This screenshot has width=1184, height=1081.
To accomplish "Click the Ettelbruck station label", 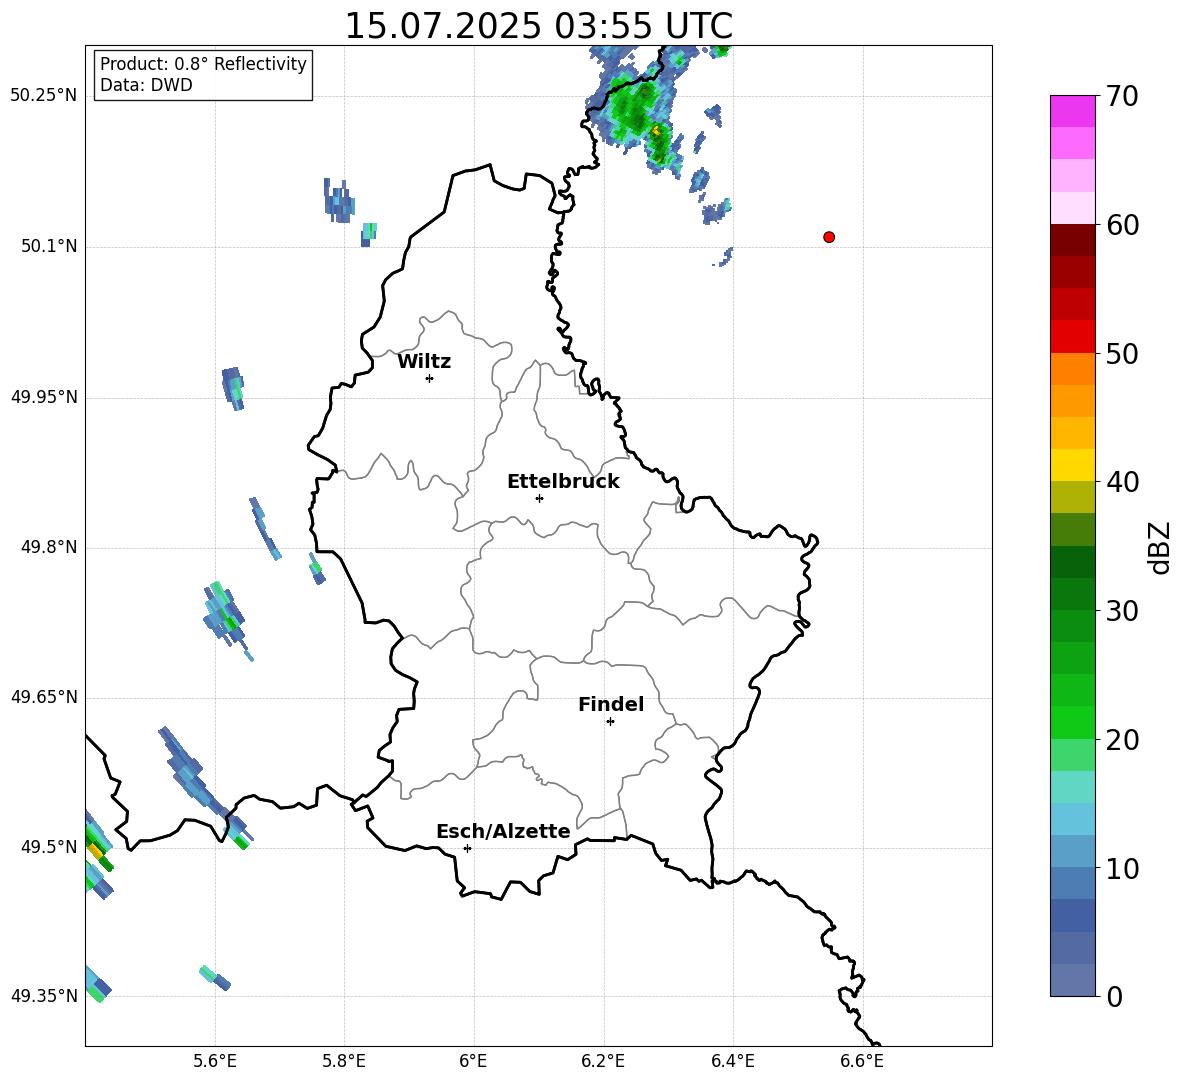I will (563, 482).
